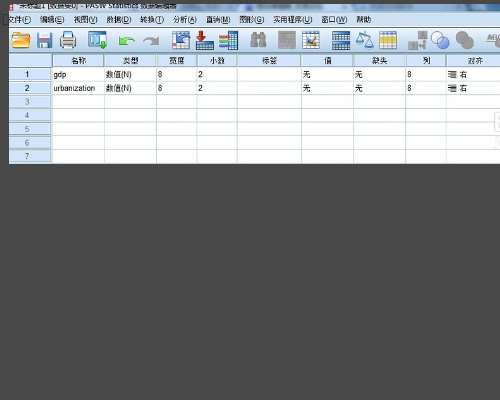500x400 pixels.
Task: Open the 分析(A) menu
Action: coord(185,20)
